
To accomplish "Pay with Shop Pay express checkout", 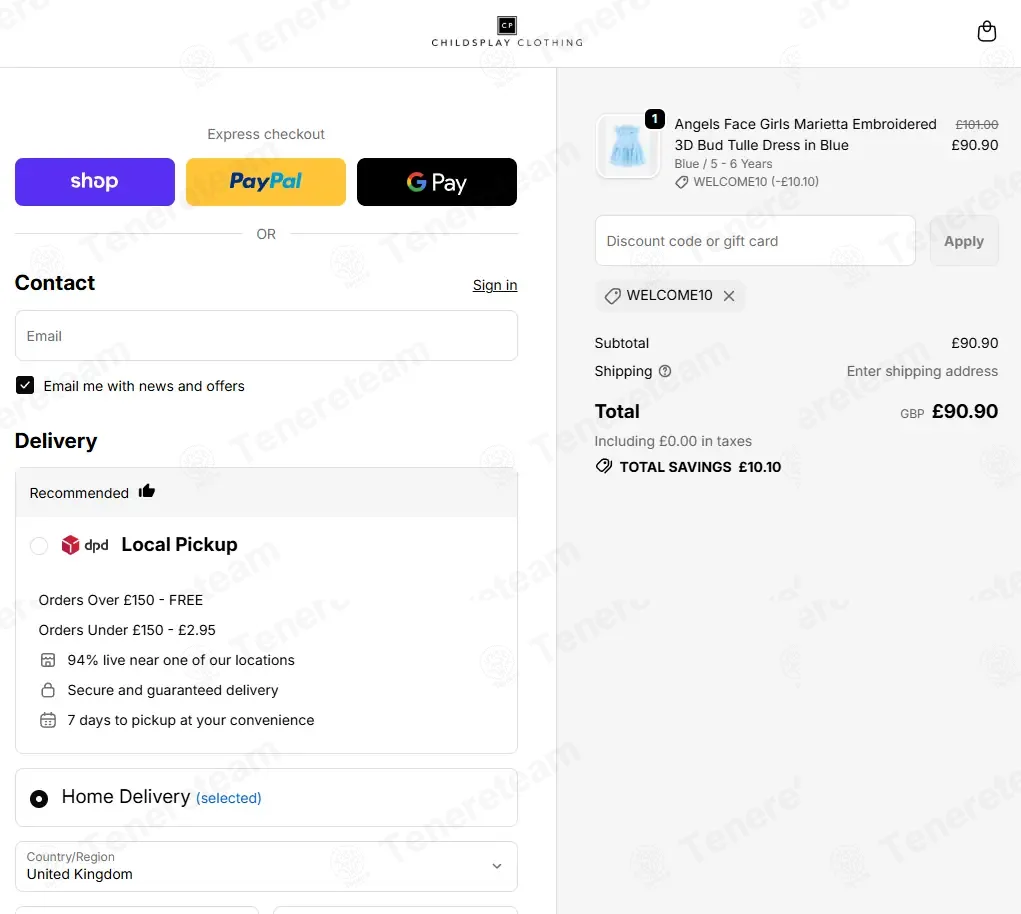I will click(x=95, y=182).
